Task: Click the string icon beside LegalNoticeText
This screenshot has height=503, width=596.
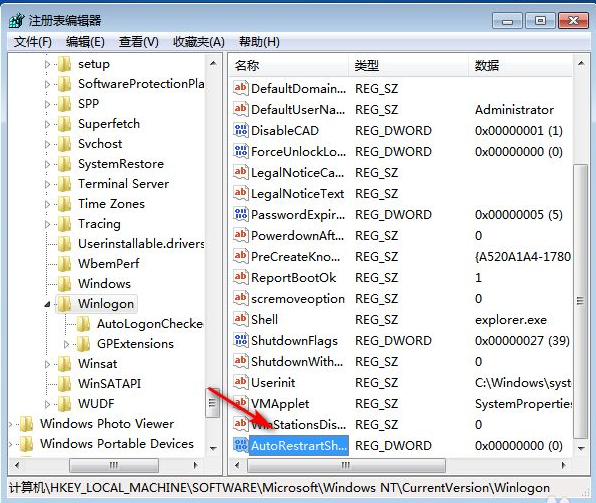Action: pyautogui.click(x=241, y=193)
